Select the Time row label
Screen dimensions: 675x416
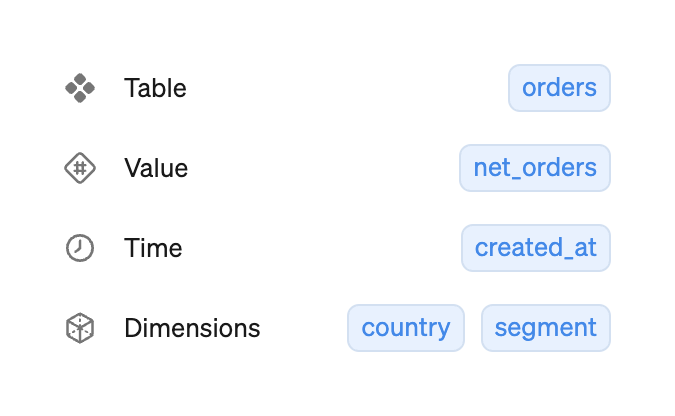[153, 248]
